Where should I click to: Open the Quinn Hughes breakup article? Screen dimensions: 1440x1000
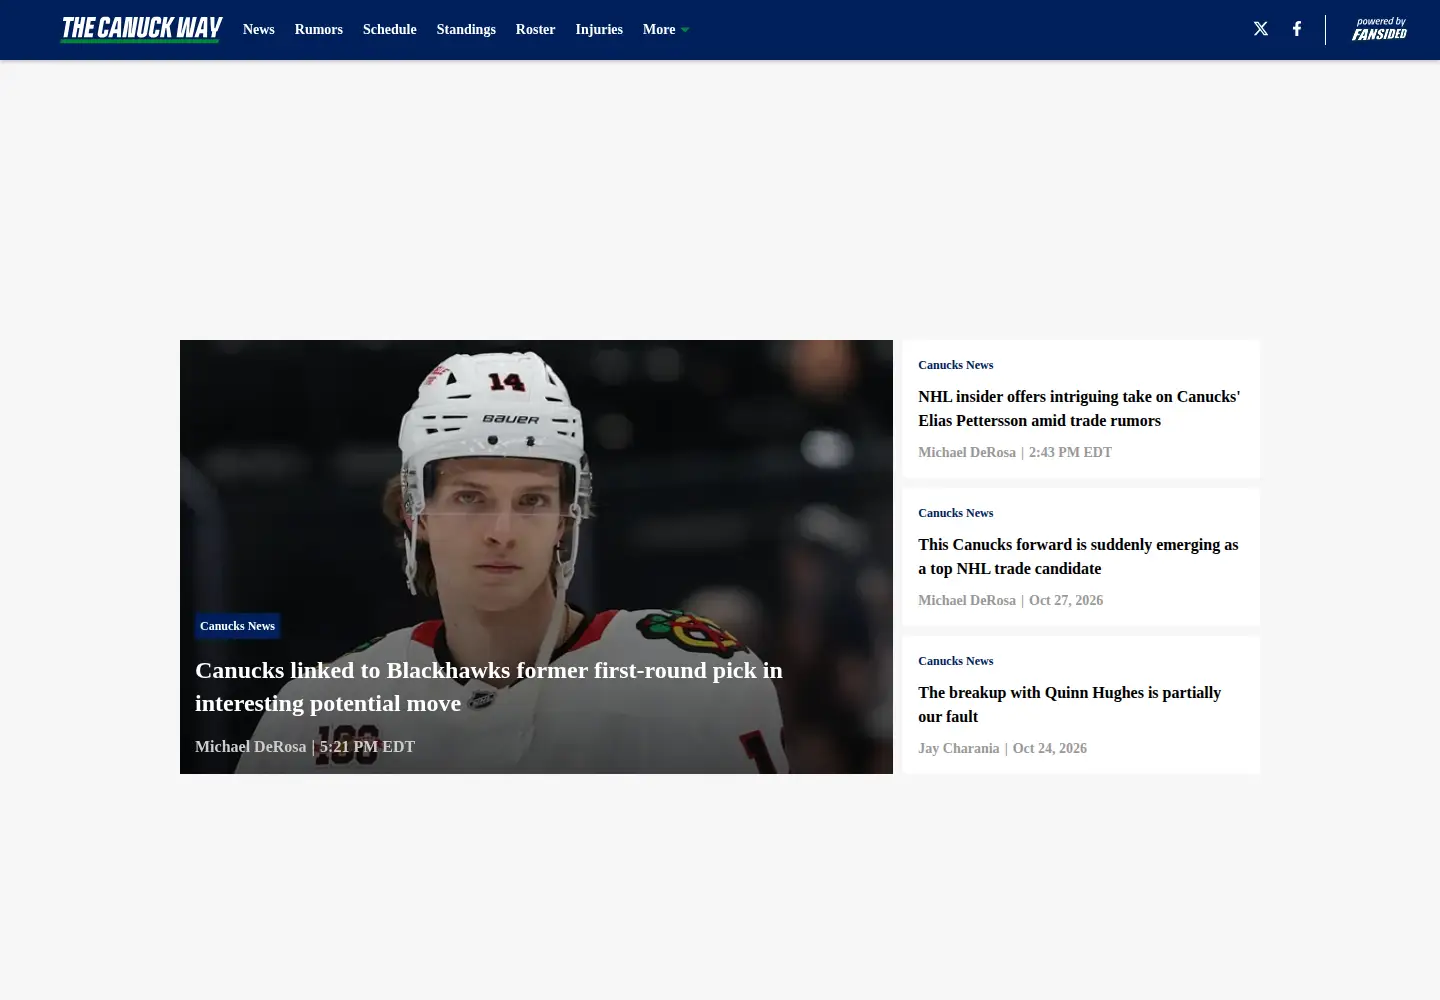click(x=1070, y=704)
